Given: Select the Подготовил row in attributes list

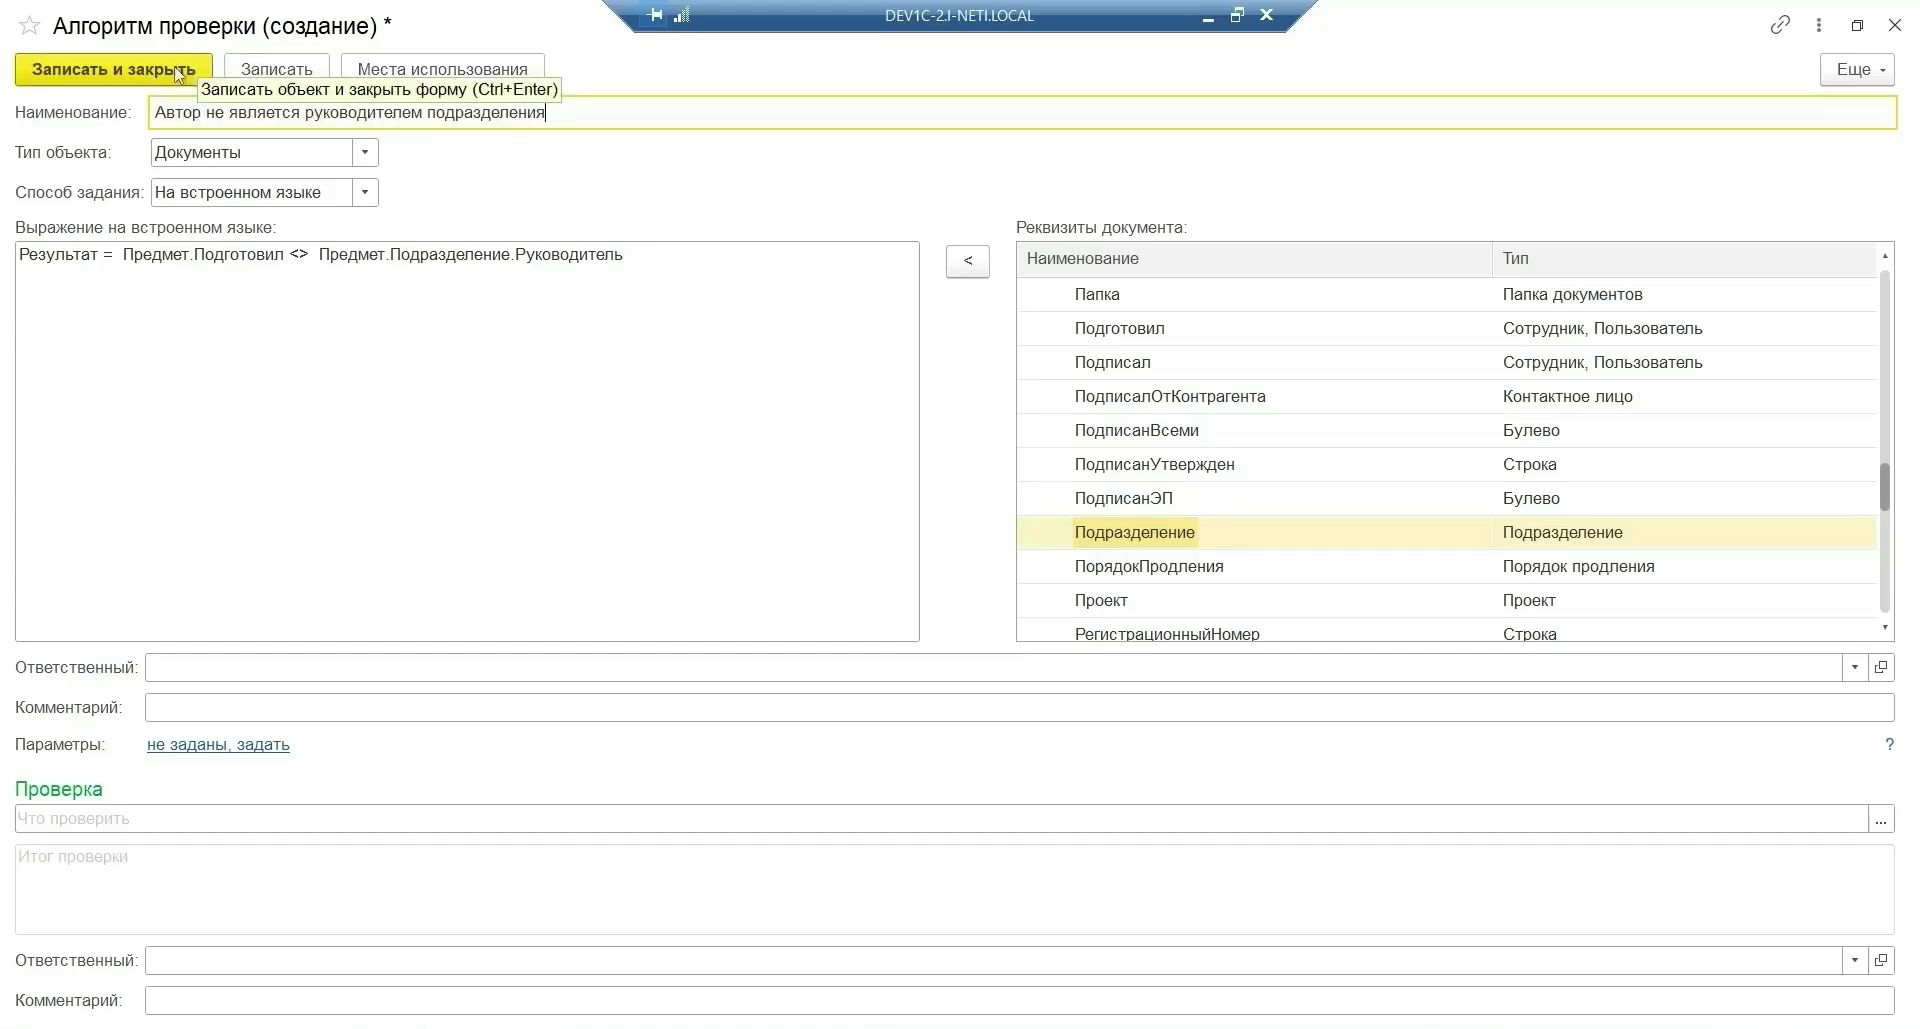Looking at the screenshot, I should [x=1119, y=328].
